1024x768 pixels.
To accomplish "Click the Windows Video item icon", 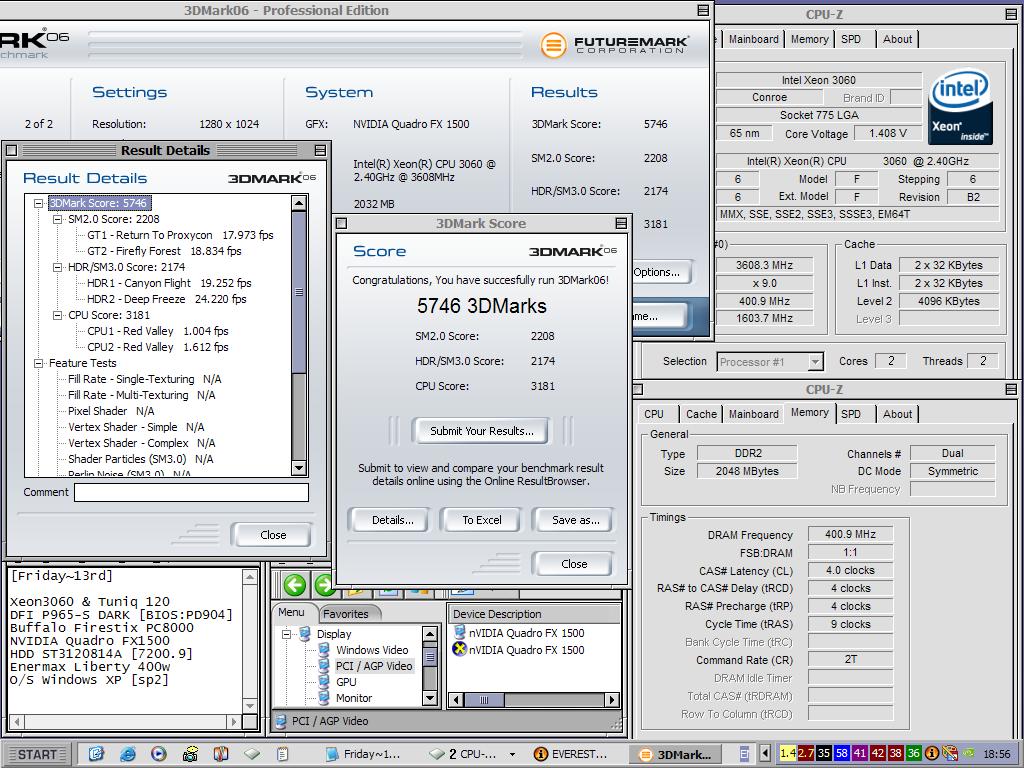I will tap(323, 650).
